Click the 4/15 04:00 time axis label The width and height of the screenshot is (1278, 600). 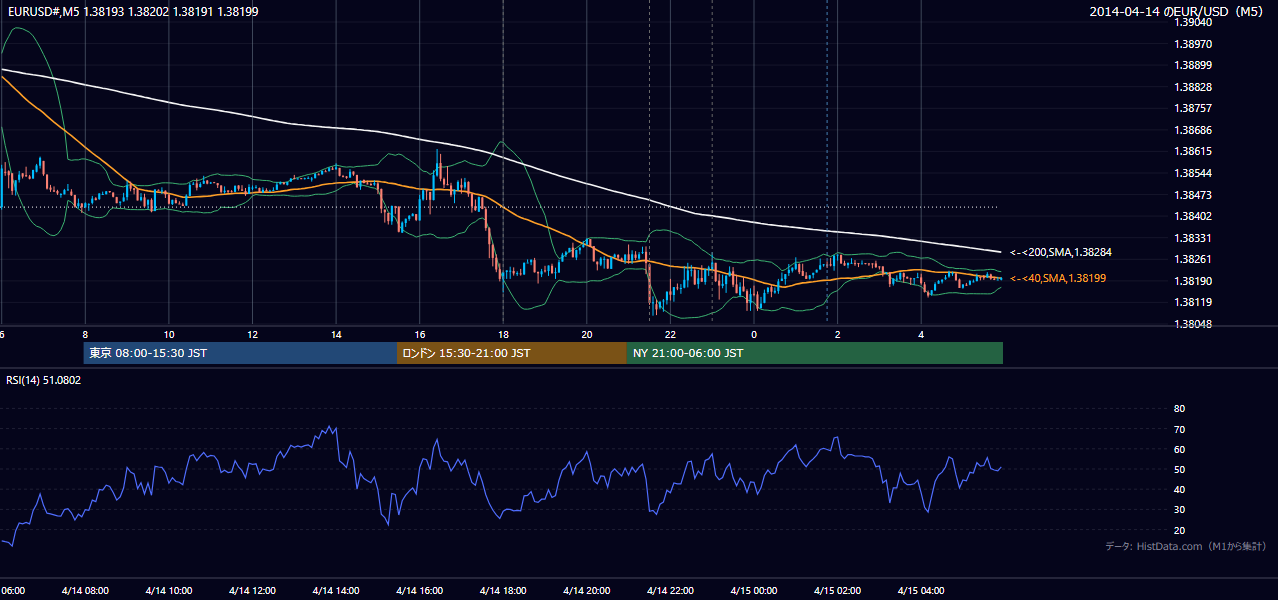click(x=921, y=590)
